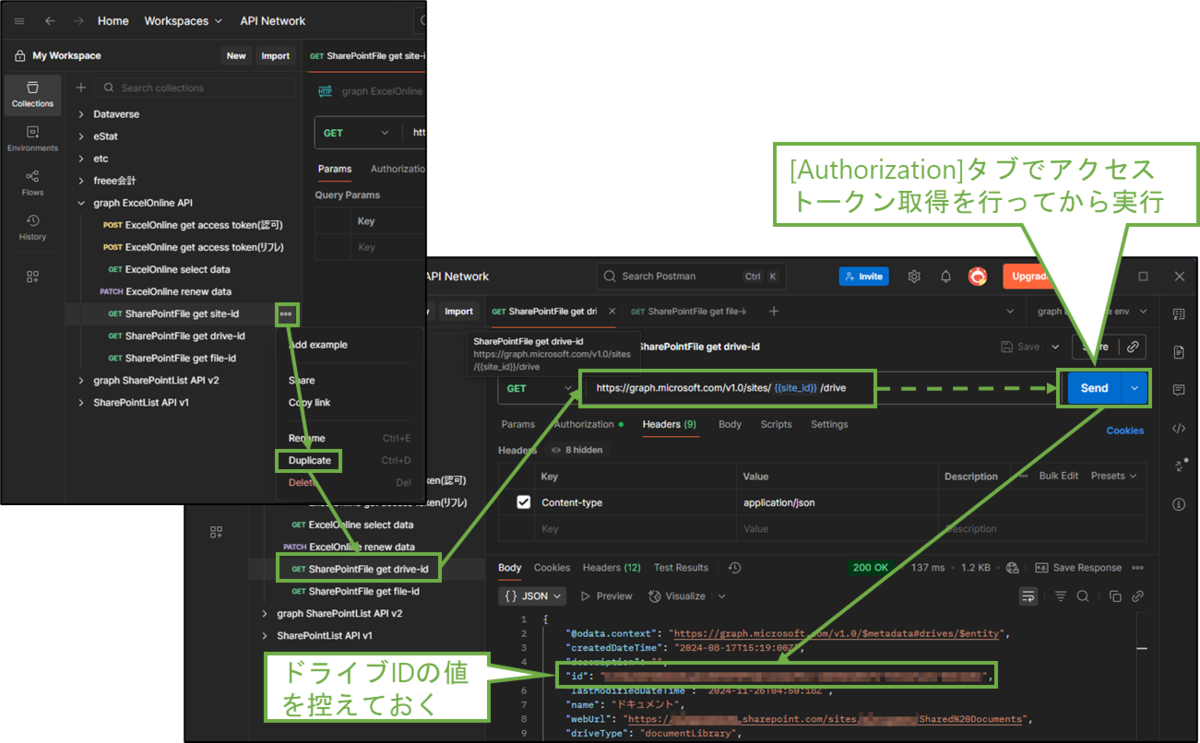Image resolution: width=1200 pixels, height=743 pixels.
Task: Copy response body with the copy icon
Action: tap(1115, 596)
